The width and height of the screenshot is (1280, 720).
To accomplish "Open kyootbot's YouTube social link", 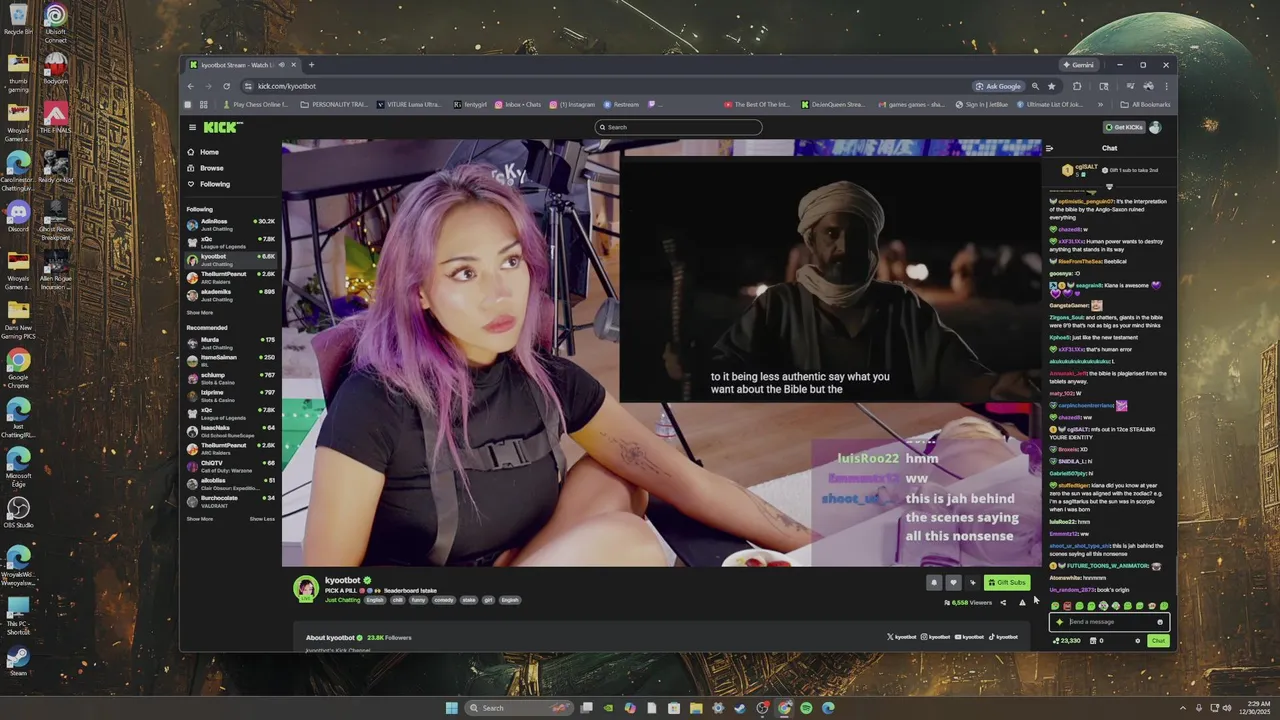I will (x=970, y=637).
